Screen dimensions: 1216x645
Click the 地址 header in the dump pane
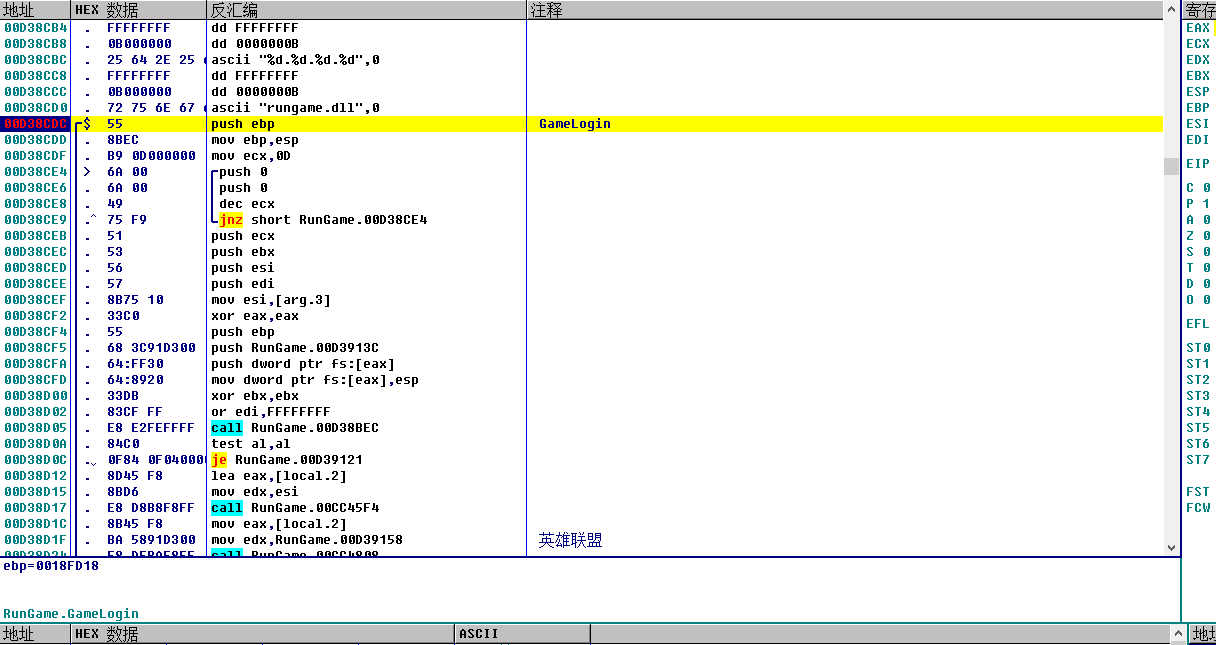click(x=35, y=634)
